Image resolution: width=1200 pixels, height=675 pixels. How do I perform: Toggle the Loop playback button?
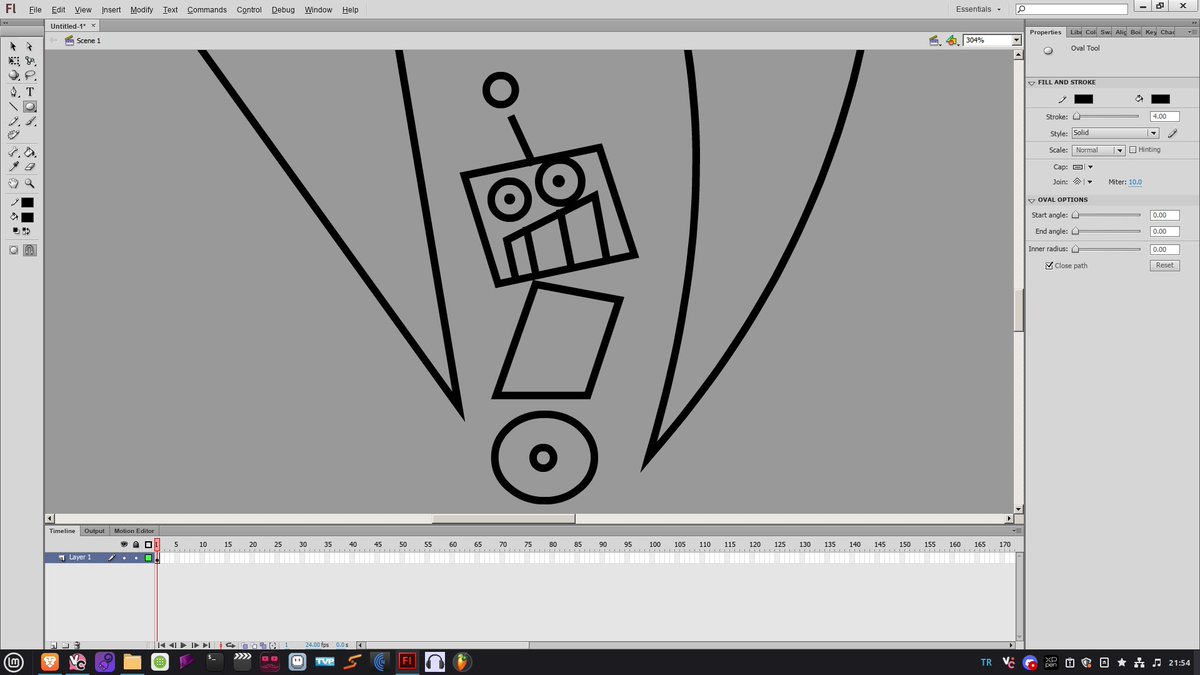[x=229, y=645]
